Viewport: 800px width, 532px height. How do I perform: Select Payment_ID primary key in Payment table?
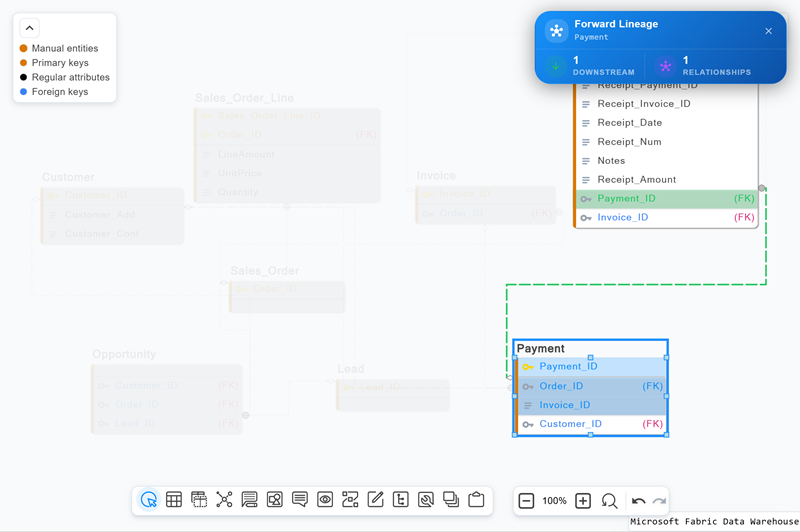coord(592,367)
